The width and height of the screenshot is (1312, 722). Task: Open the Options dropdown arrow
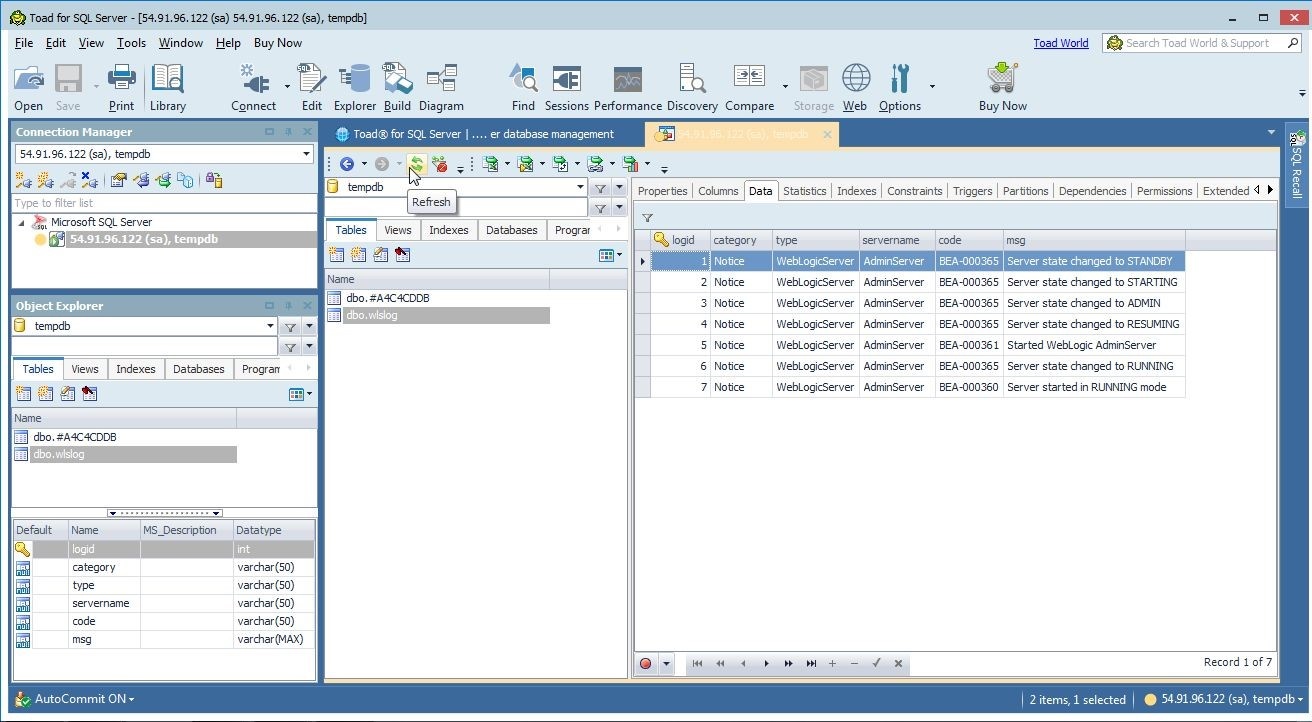[932, 86]
